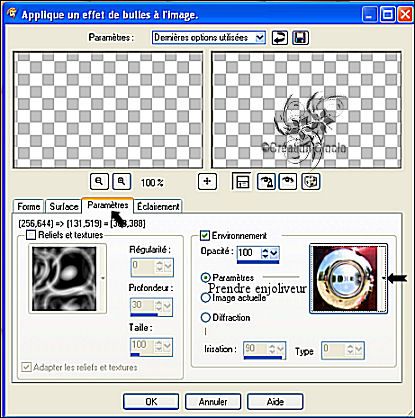The width and height of the screenshot is (415, 418).
Task: Open the environment image picker arrow
Action: click(384, 278)
